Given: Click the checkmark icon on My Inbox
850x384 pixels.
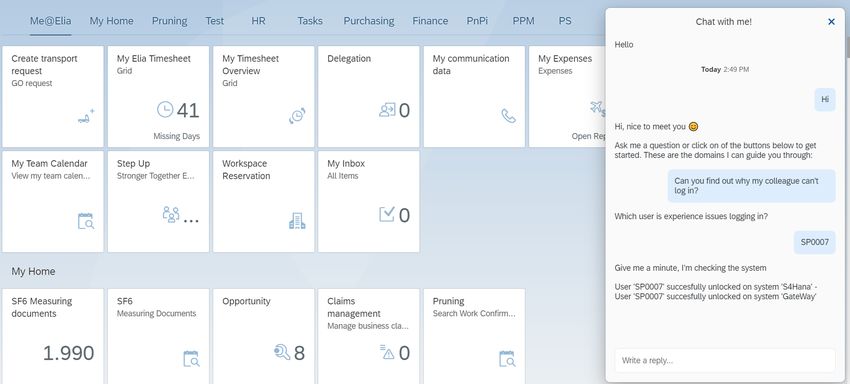Looking at the screenshot, I should (387, 214).
